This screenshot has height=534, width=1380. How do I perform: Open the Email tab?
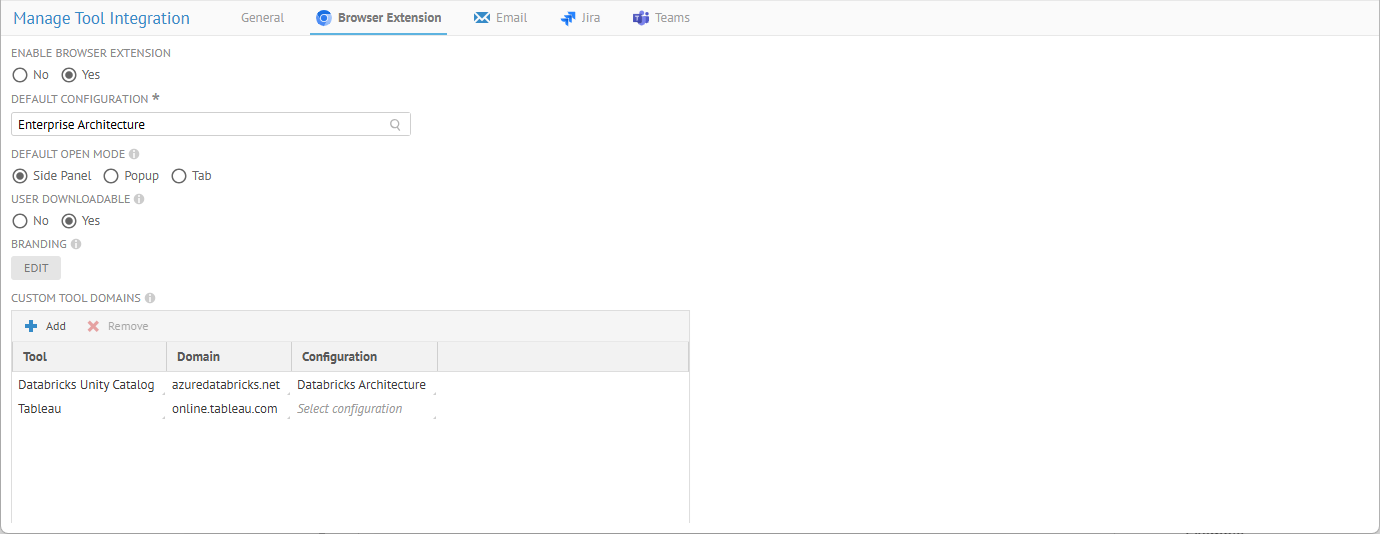(x=500, y=18)
